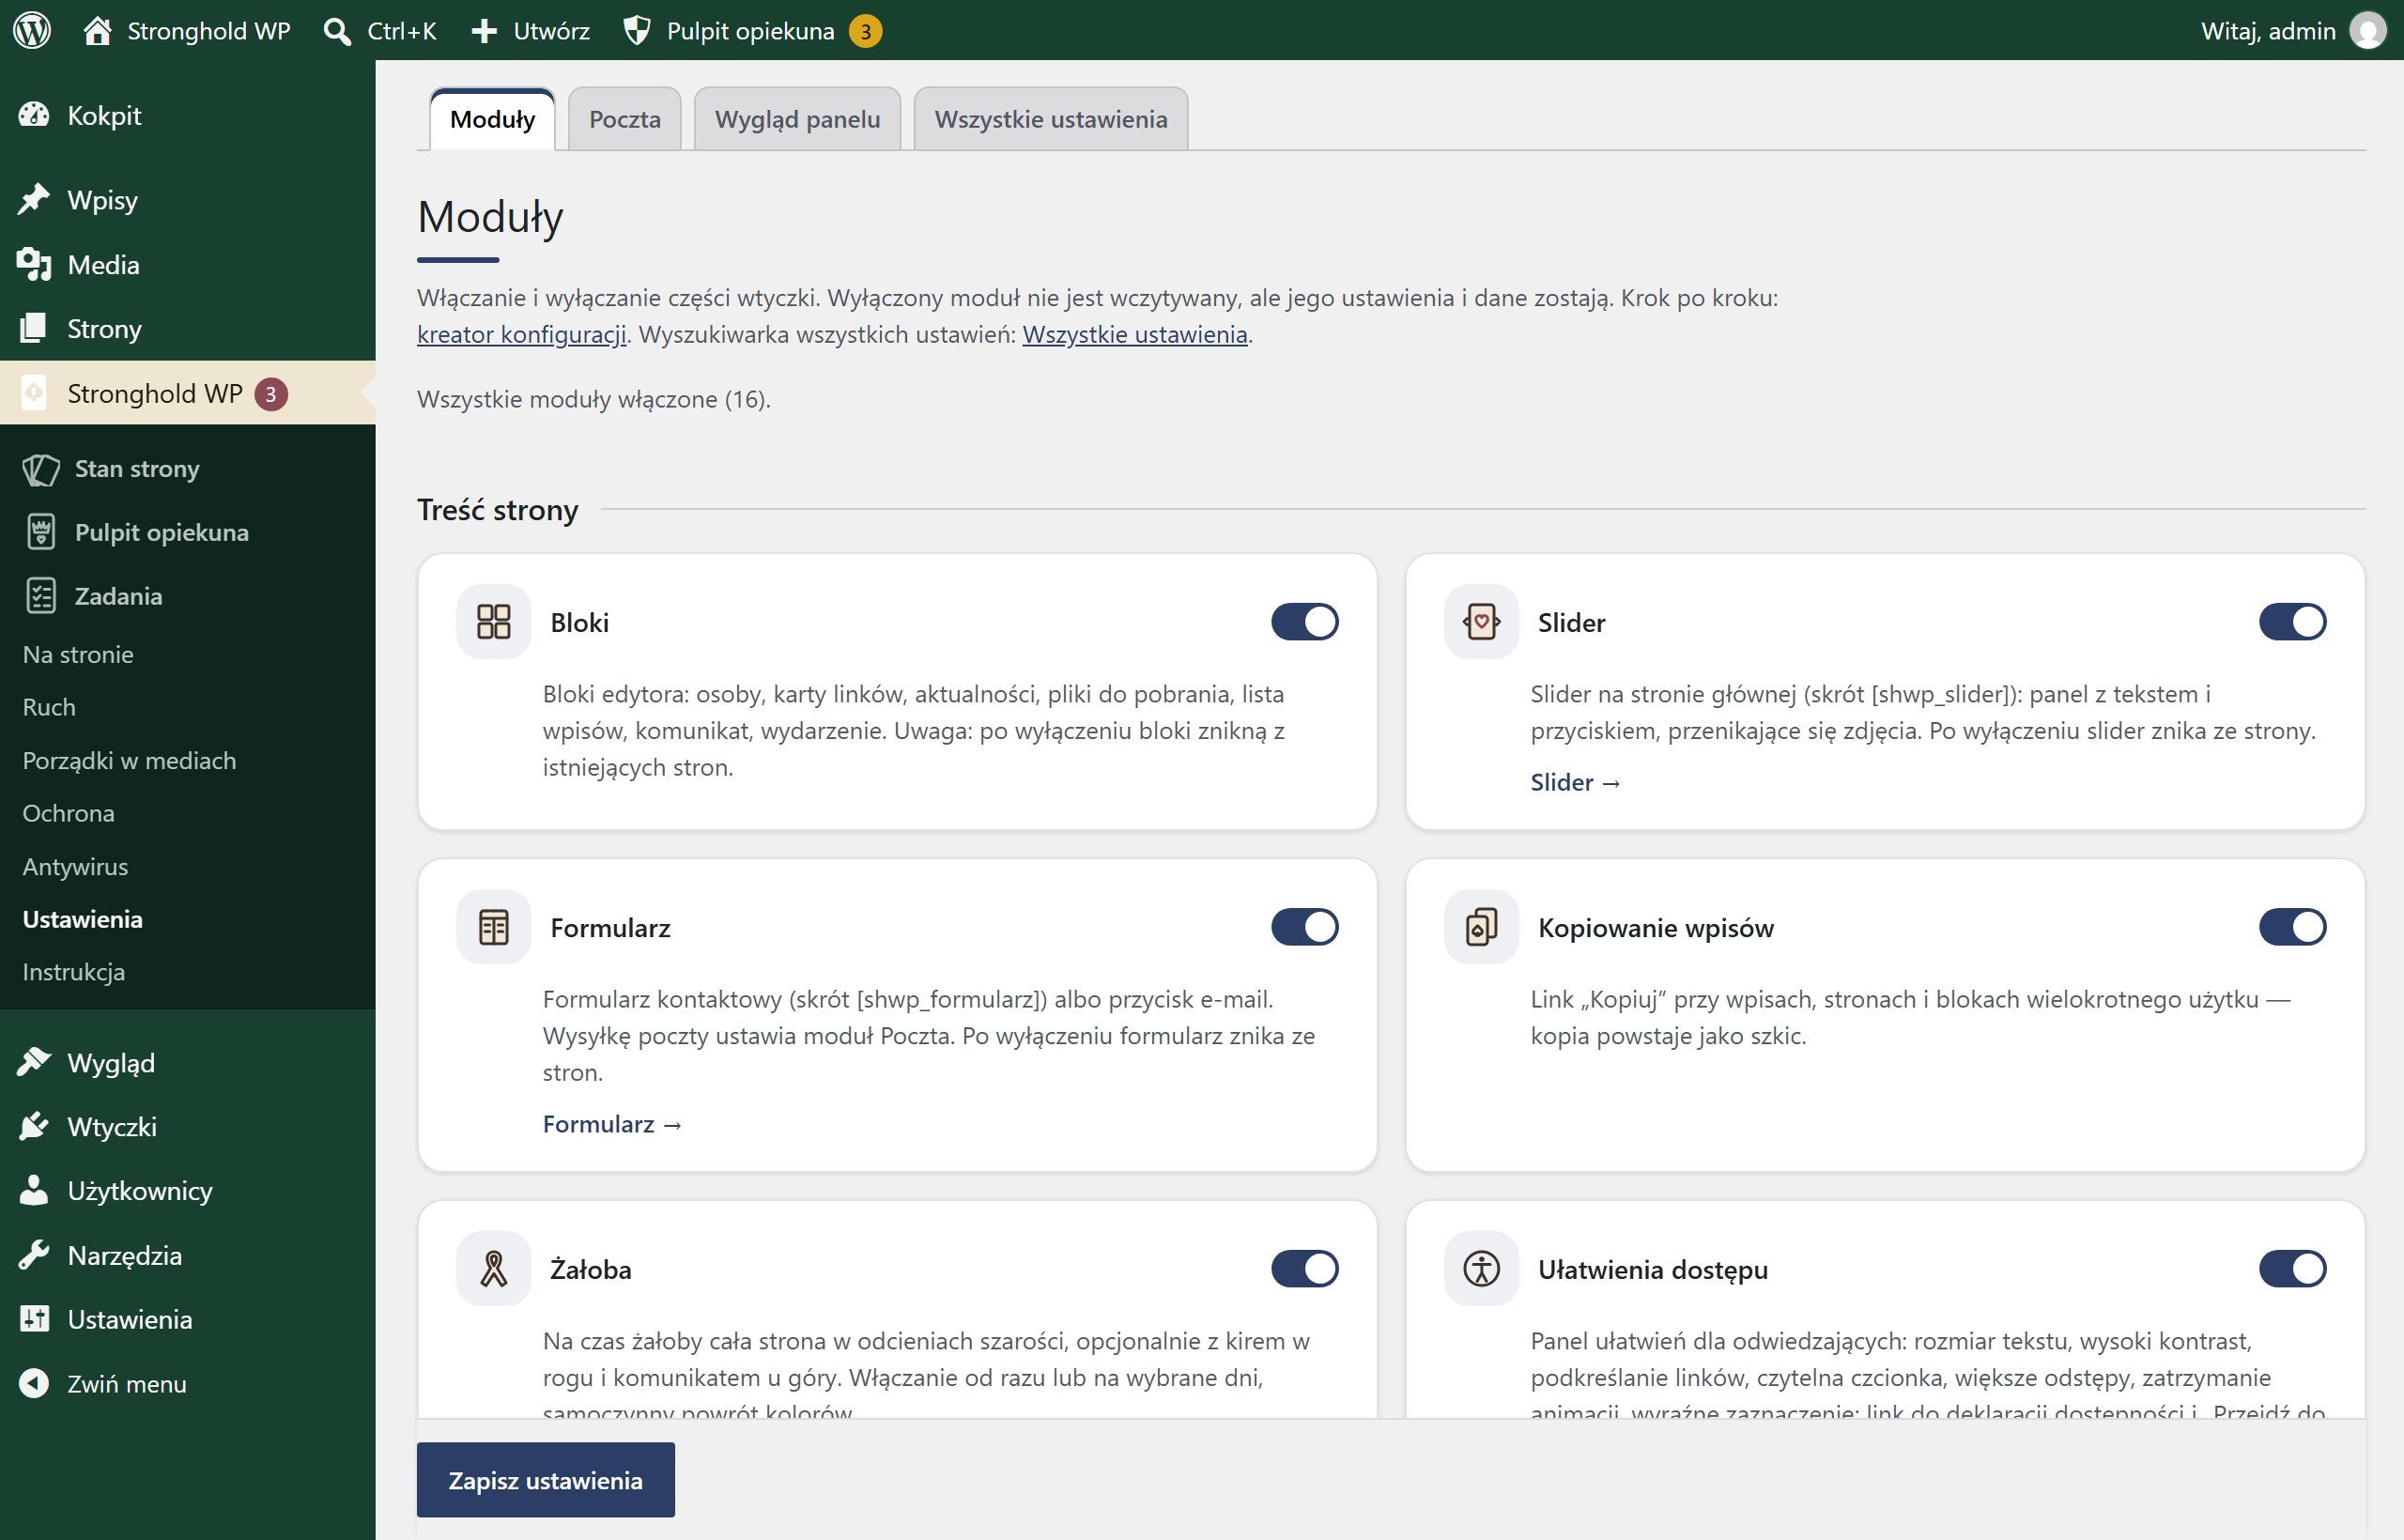The height and width of the screenshot is (1540, 2404).
Task: Open the Wygląd panelu tab
Action: pos(797,119)
